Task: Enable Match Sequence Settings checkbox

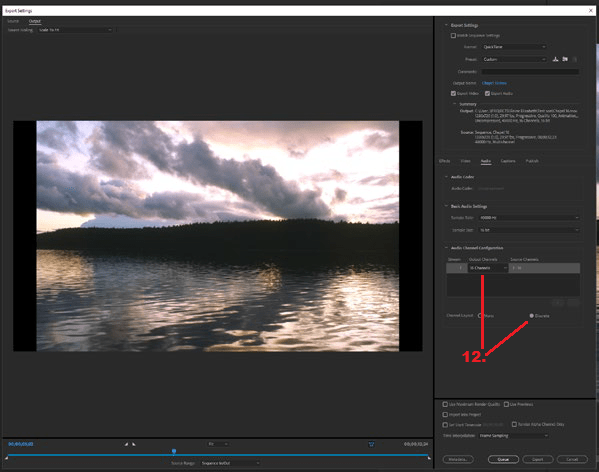Action: pyautogui.click(x=453, y=36)
